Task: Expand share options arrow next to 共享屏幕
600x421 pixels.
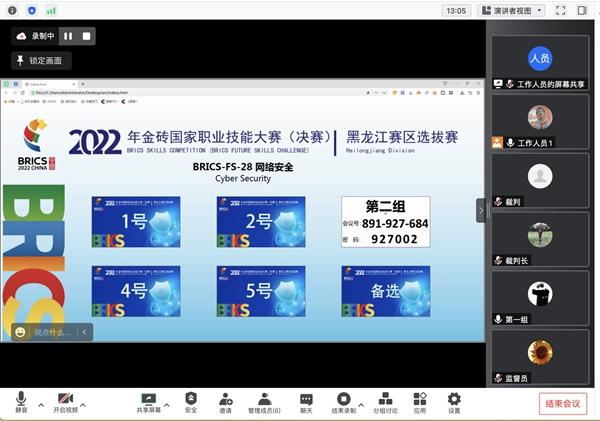Action: [167, 405]
